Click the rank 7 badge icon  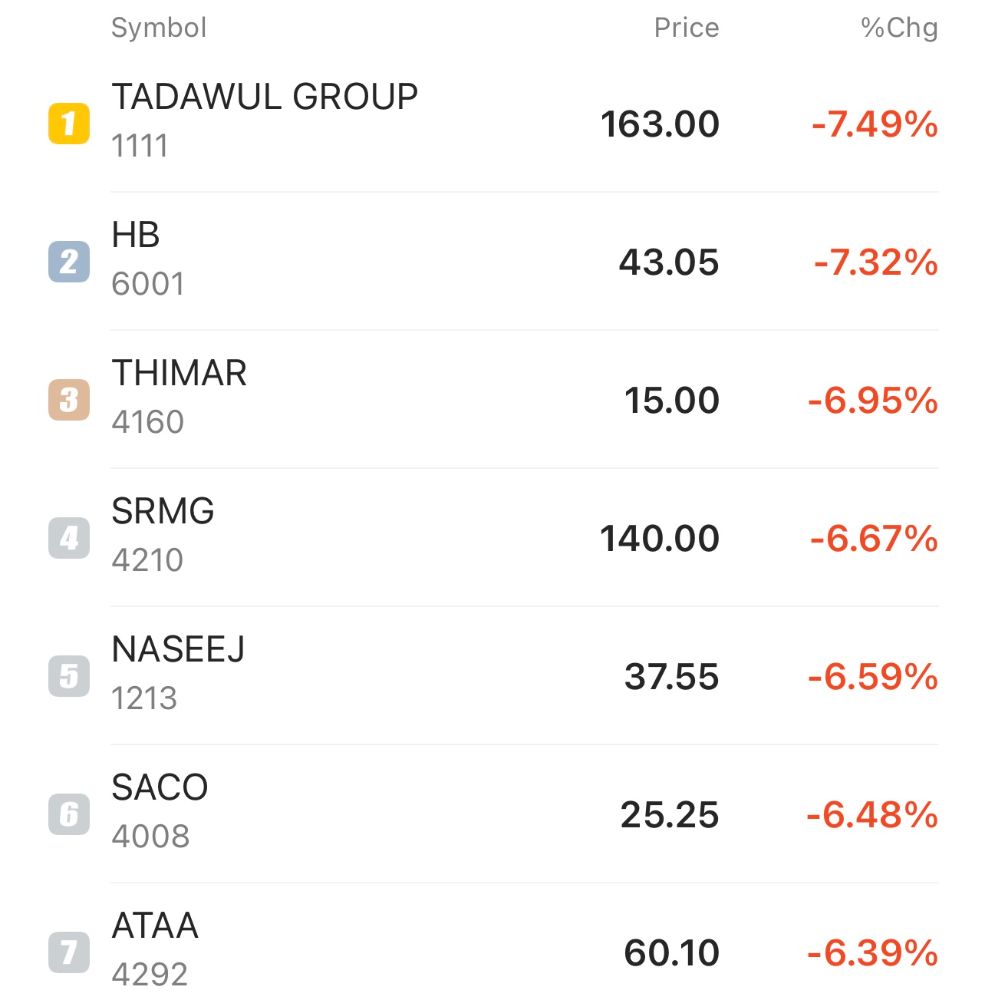69,952
